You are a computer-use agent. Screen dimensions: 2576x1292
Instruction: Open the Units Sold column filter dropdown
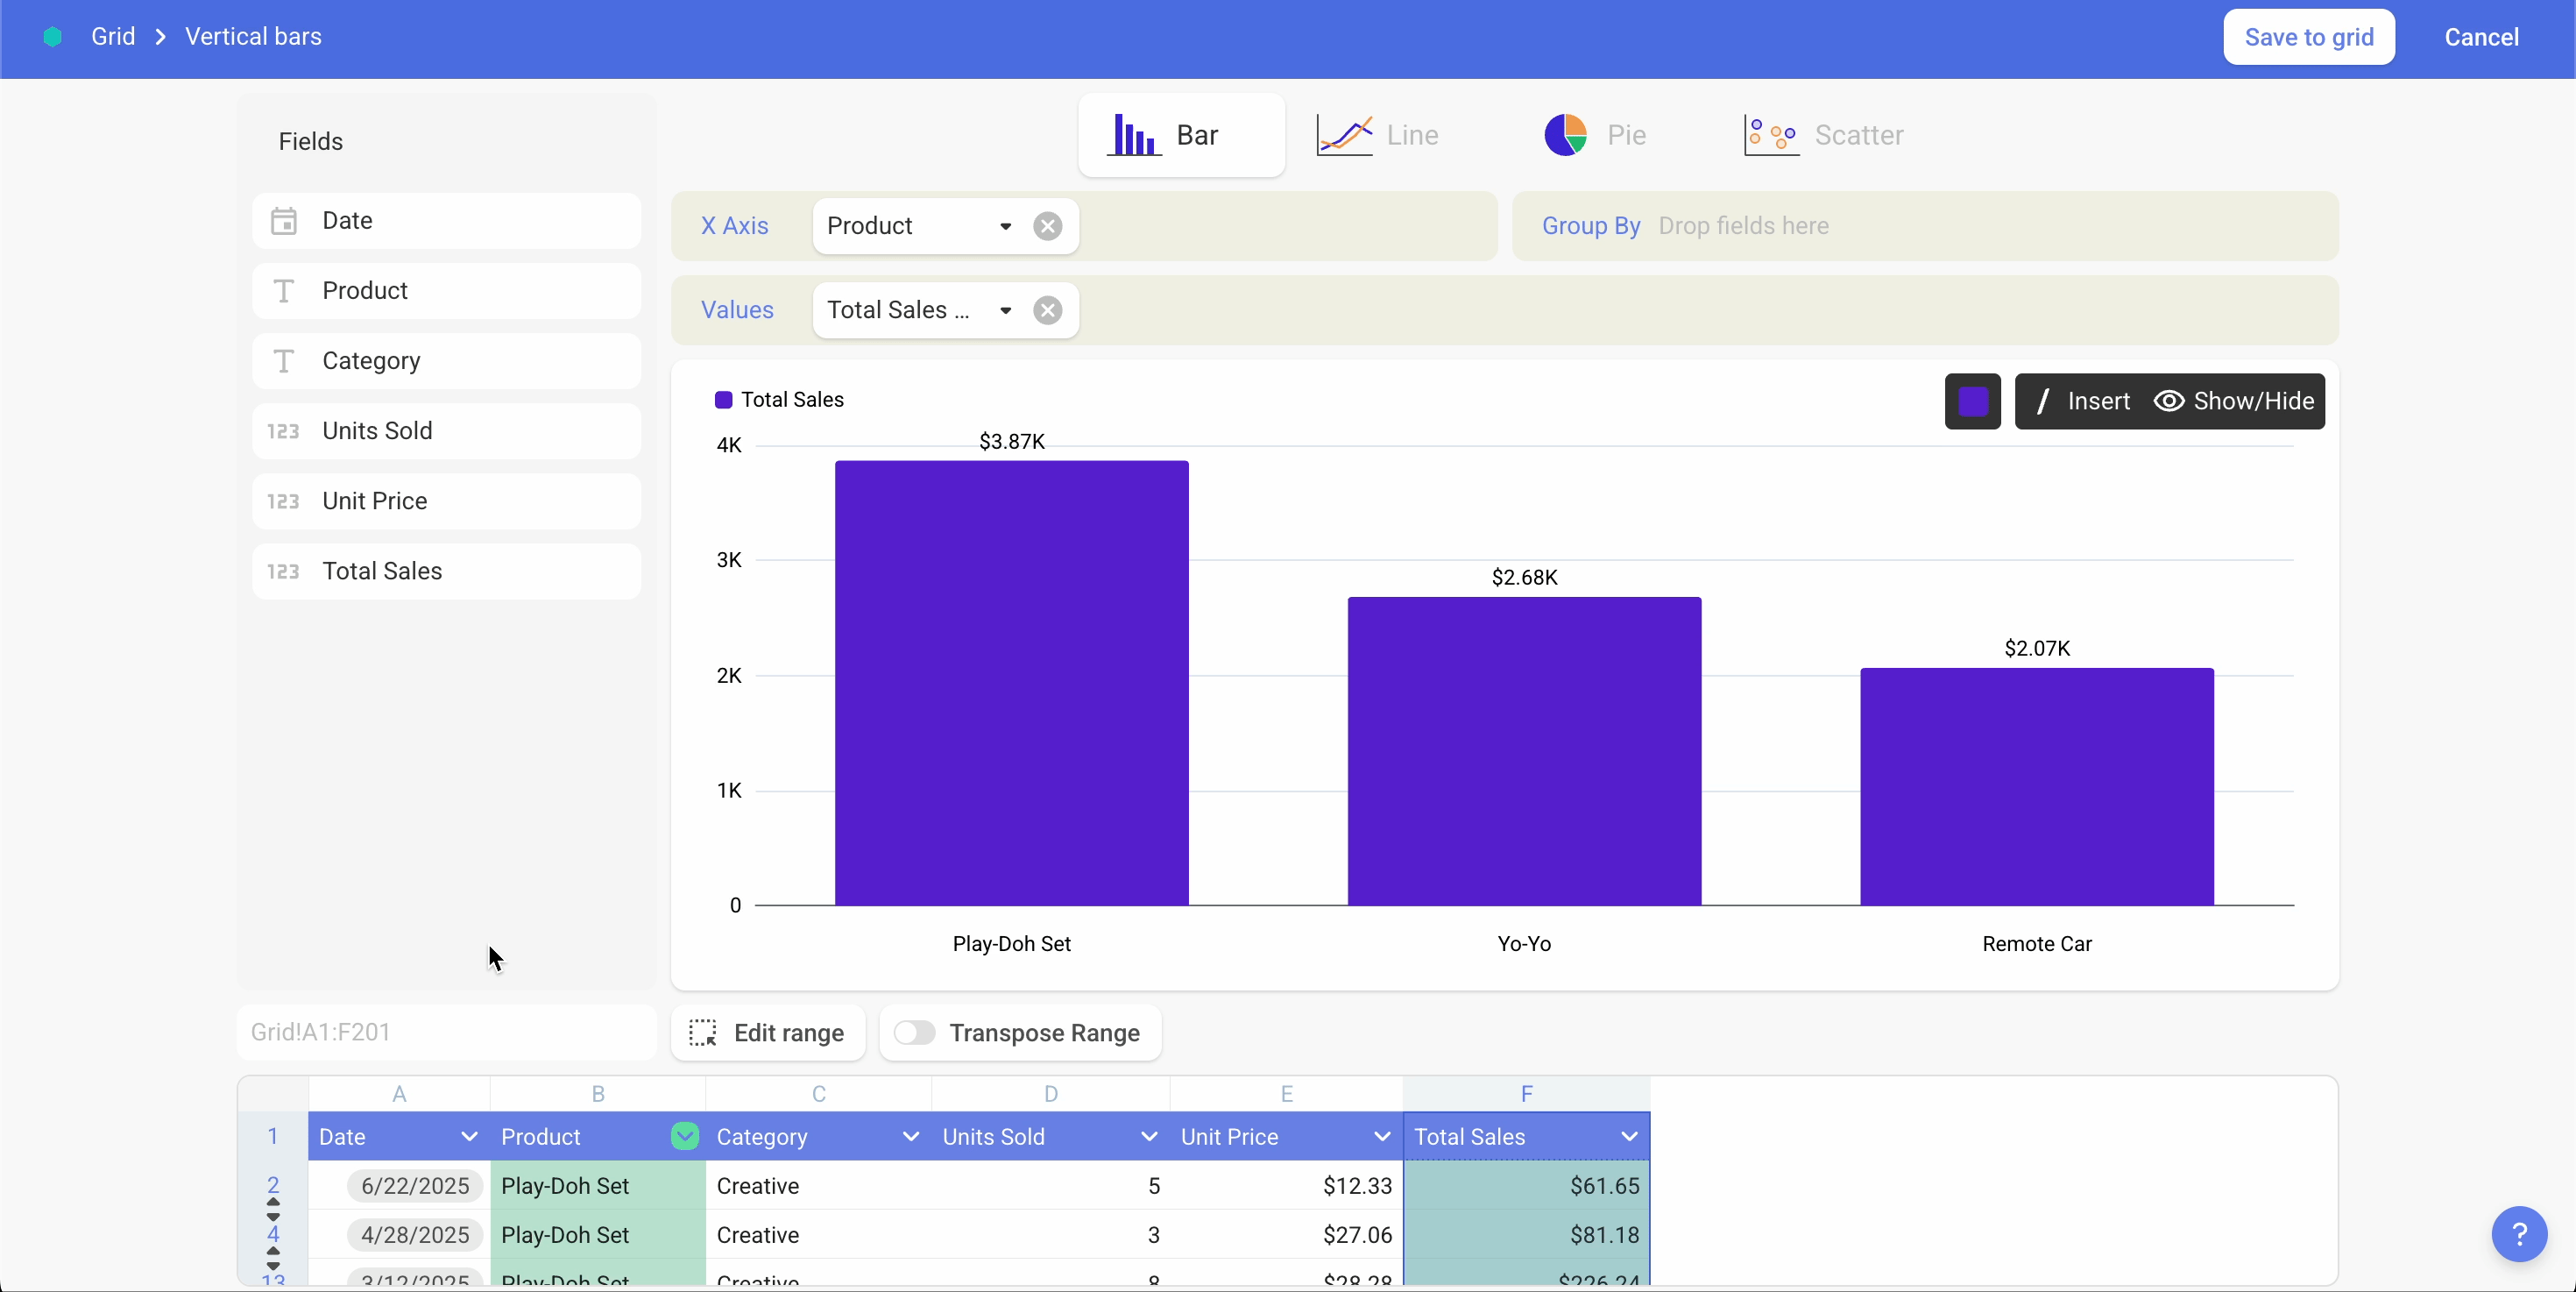coord(1148,1137)
